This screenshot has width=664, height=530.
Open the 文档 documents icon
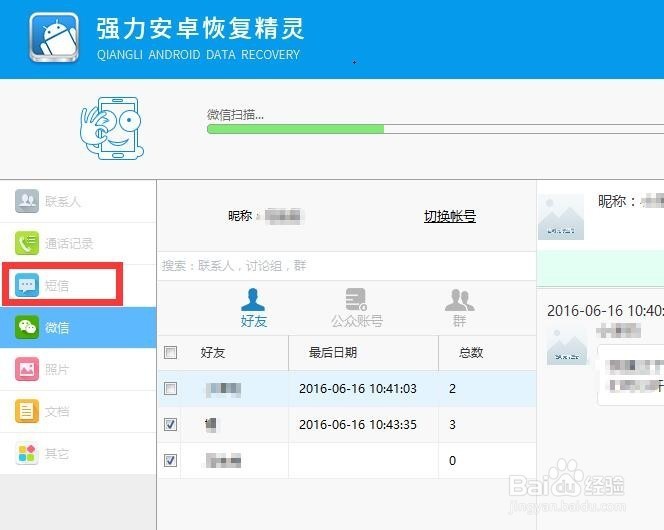(27, 411)
